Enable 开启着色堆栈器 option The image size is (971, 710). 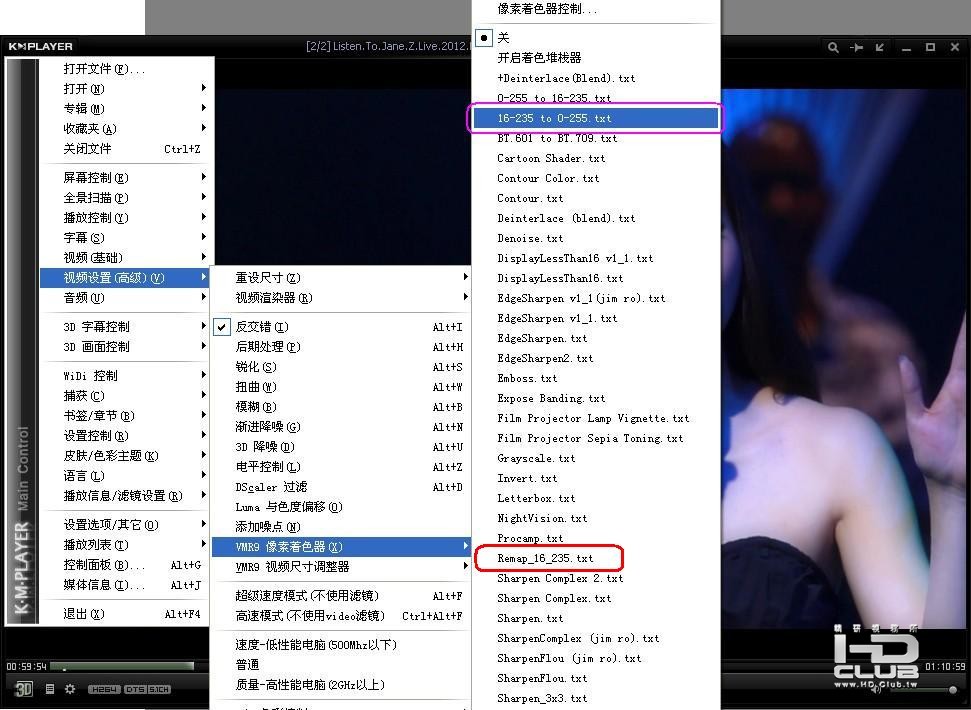(x=595, y=58)
